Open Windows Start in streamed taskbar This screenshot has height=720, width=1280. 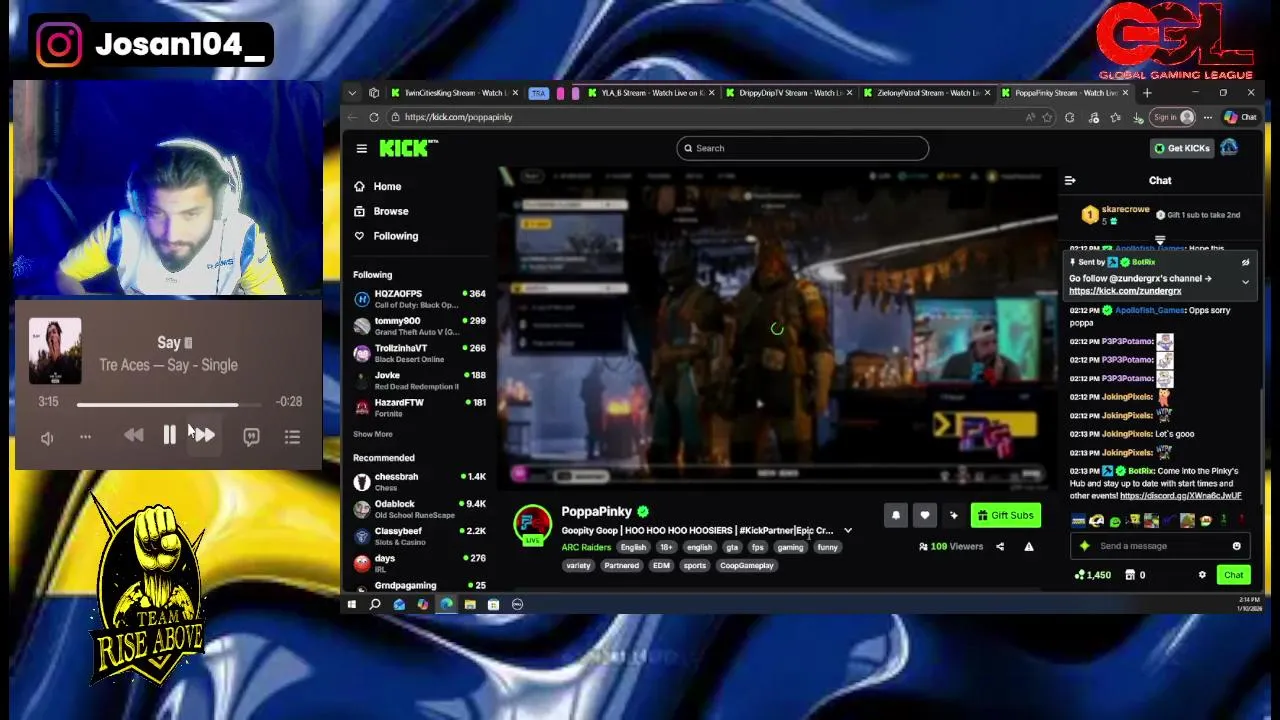click(351, 604)
